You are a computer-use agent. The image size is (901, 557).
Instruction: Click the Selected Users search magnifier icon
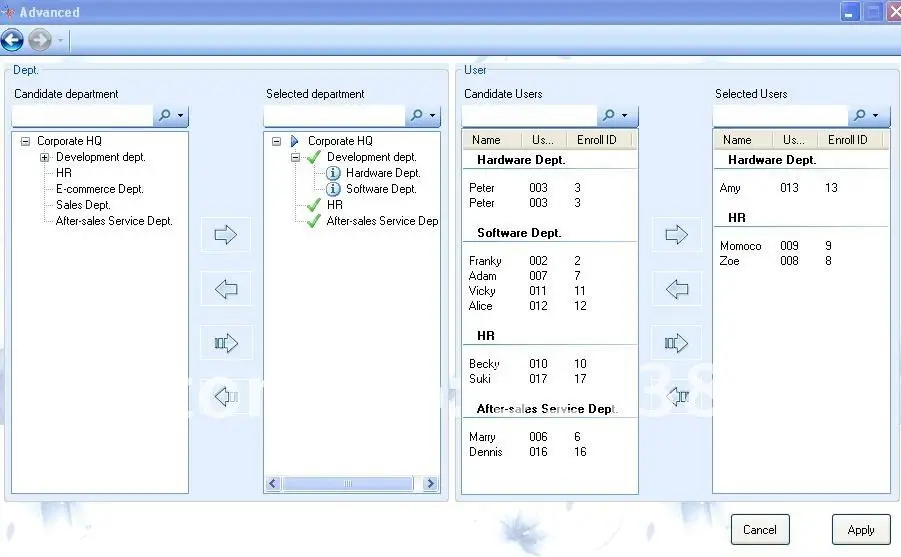point(860,115)
